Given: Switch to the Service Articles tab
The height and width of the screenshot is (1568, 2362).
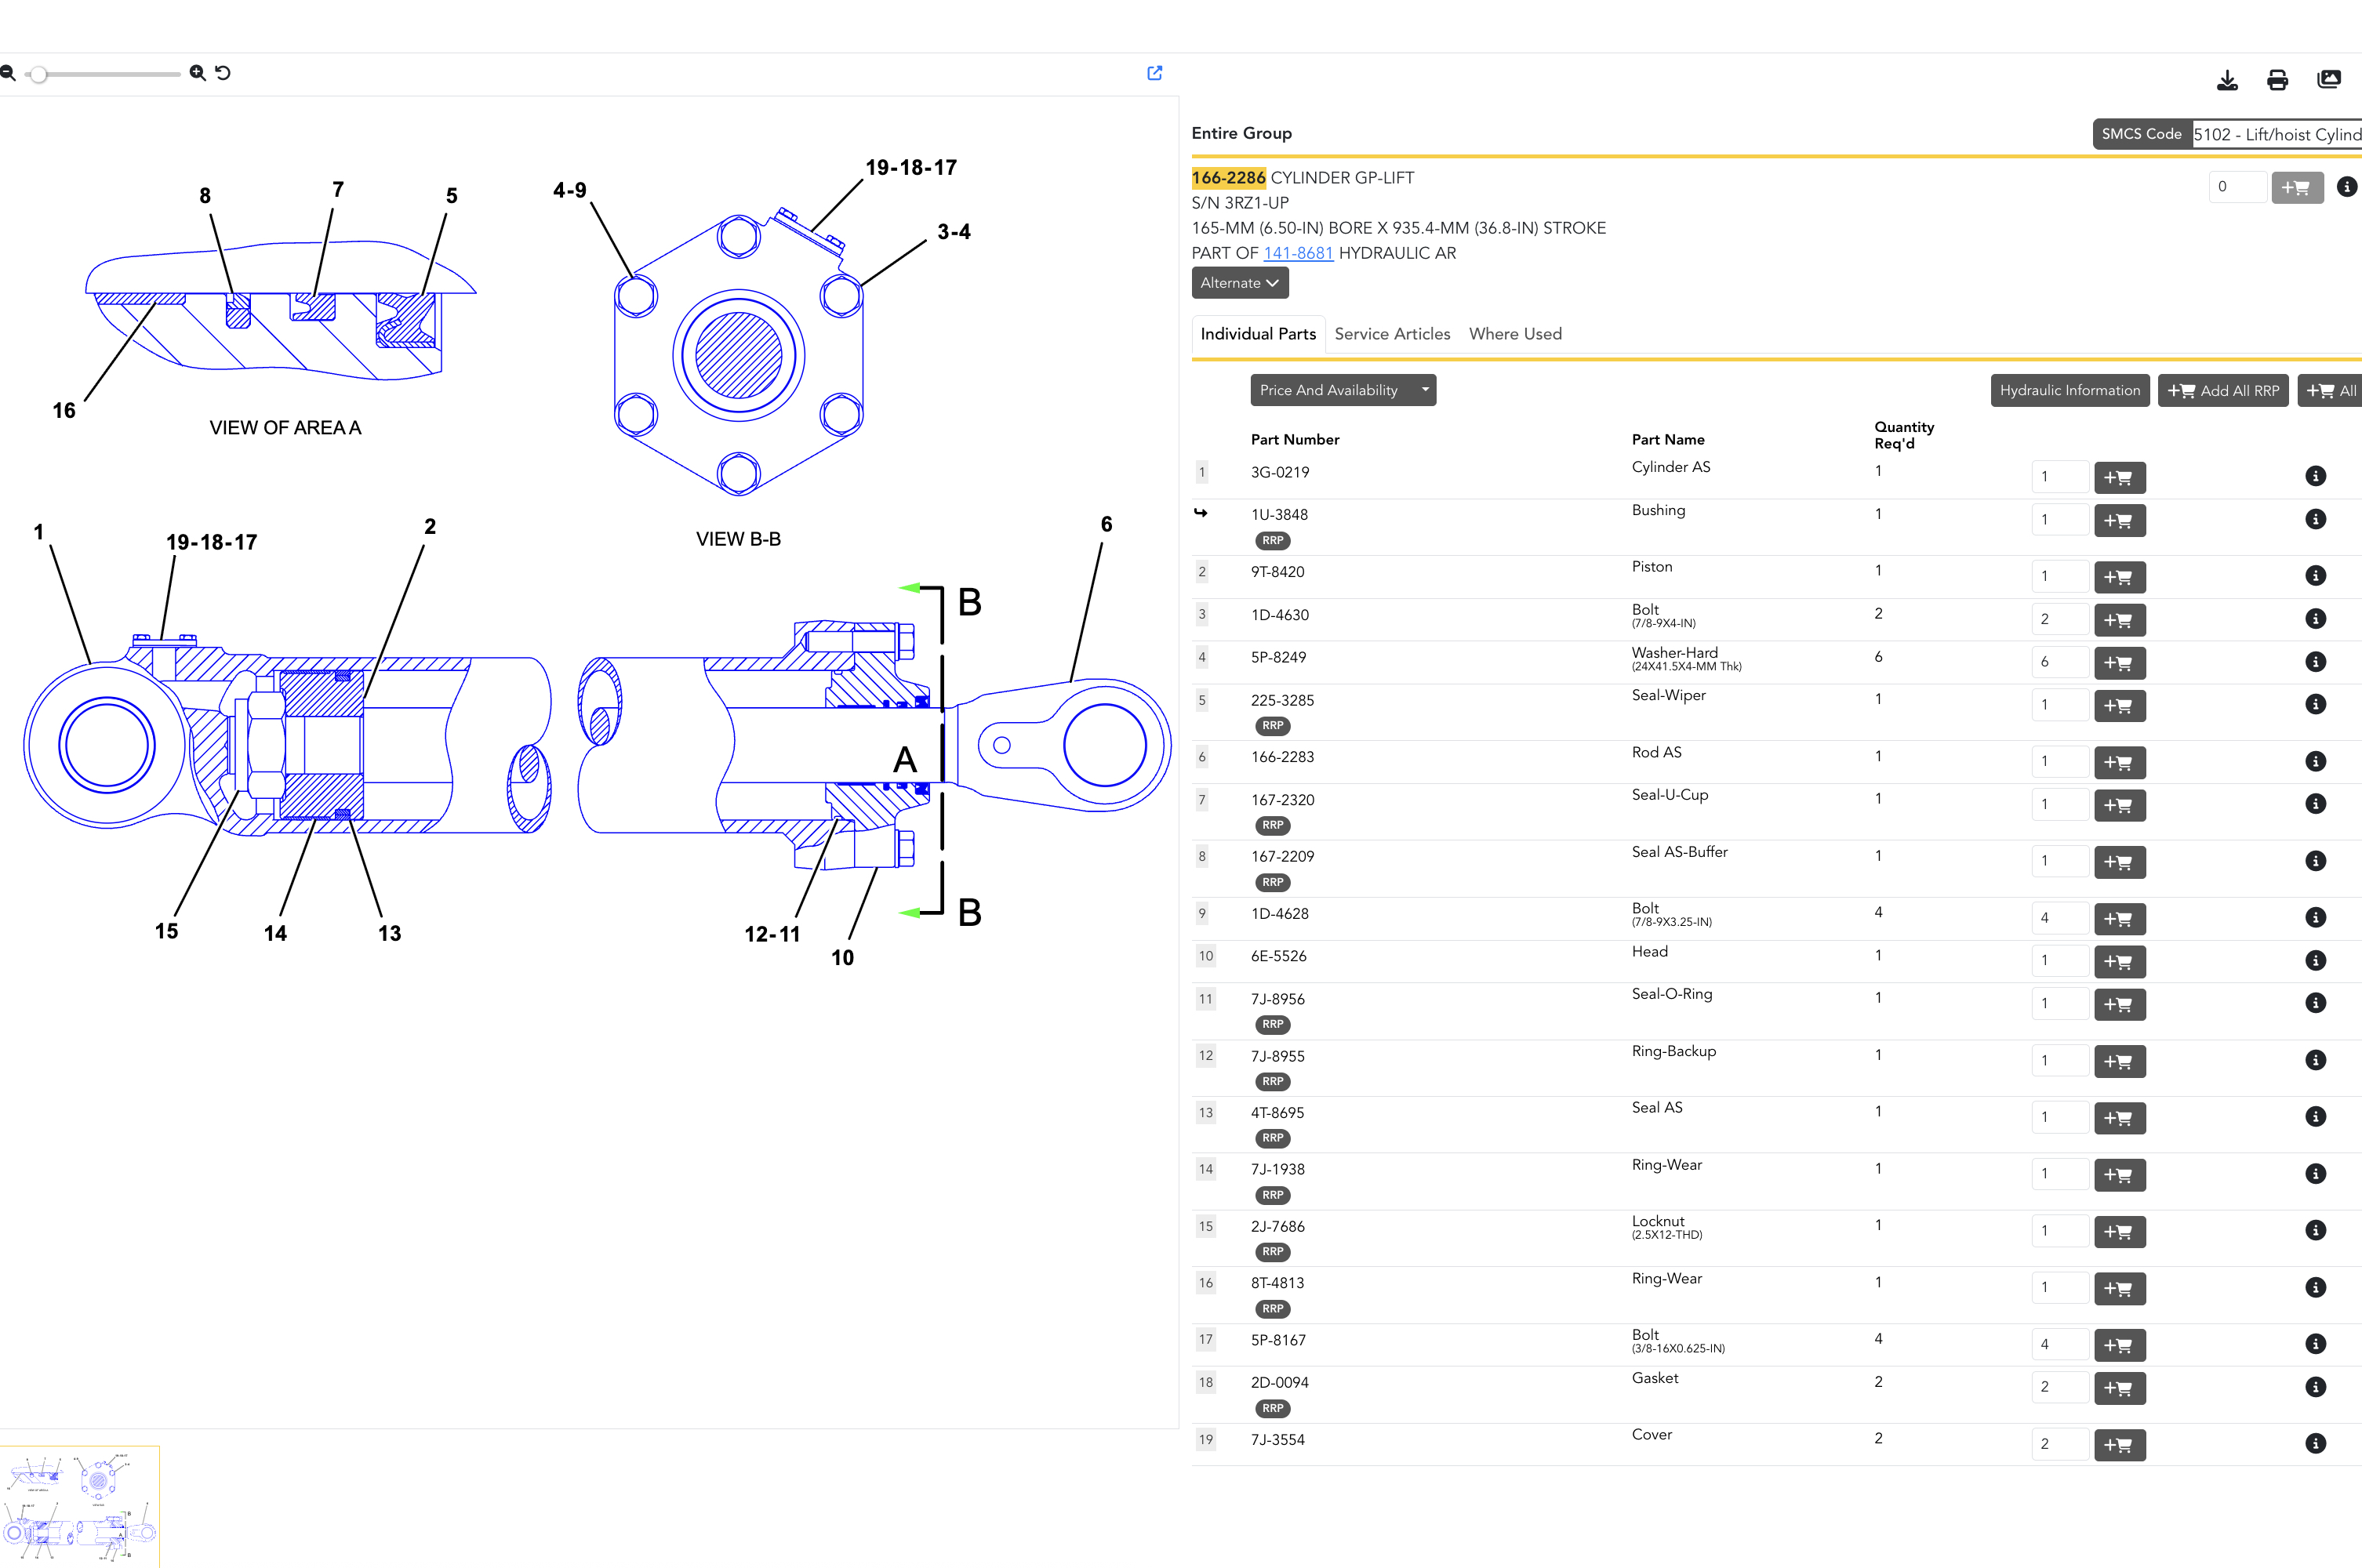Looking at the screenshot, I should [x=1391, y=334].
